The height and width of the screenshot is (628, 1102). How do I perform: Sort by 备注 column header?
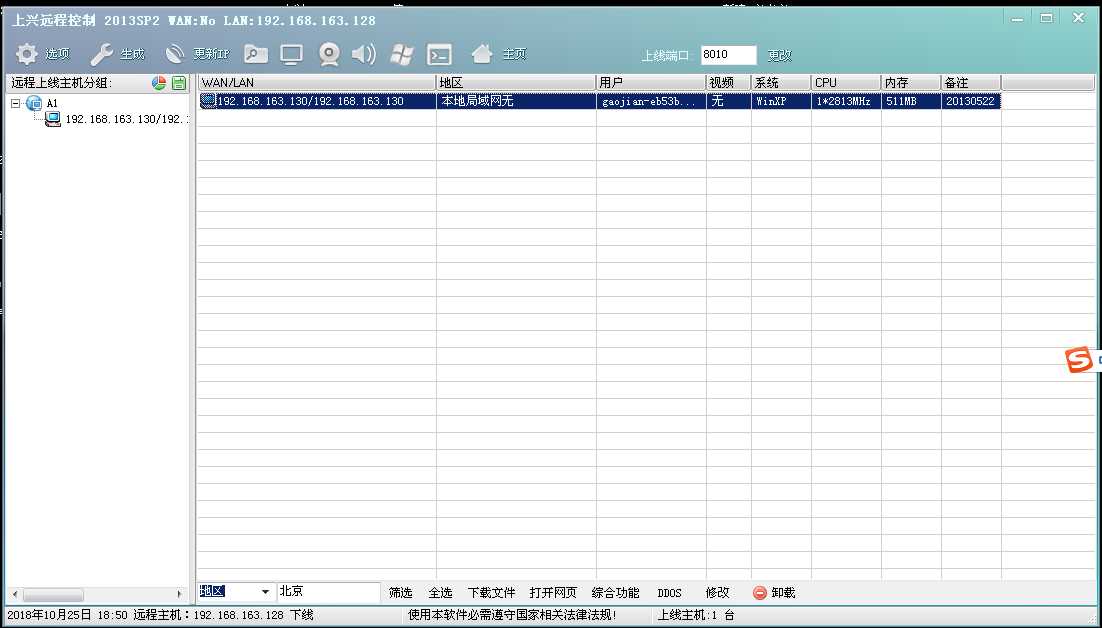click(x=971, y=83)
